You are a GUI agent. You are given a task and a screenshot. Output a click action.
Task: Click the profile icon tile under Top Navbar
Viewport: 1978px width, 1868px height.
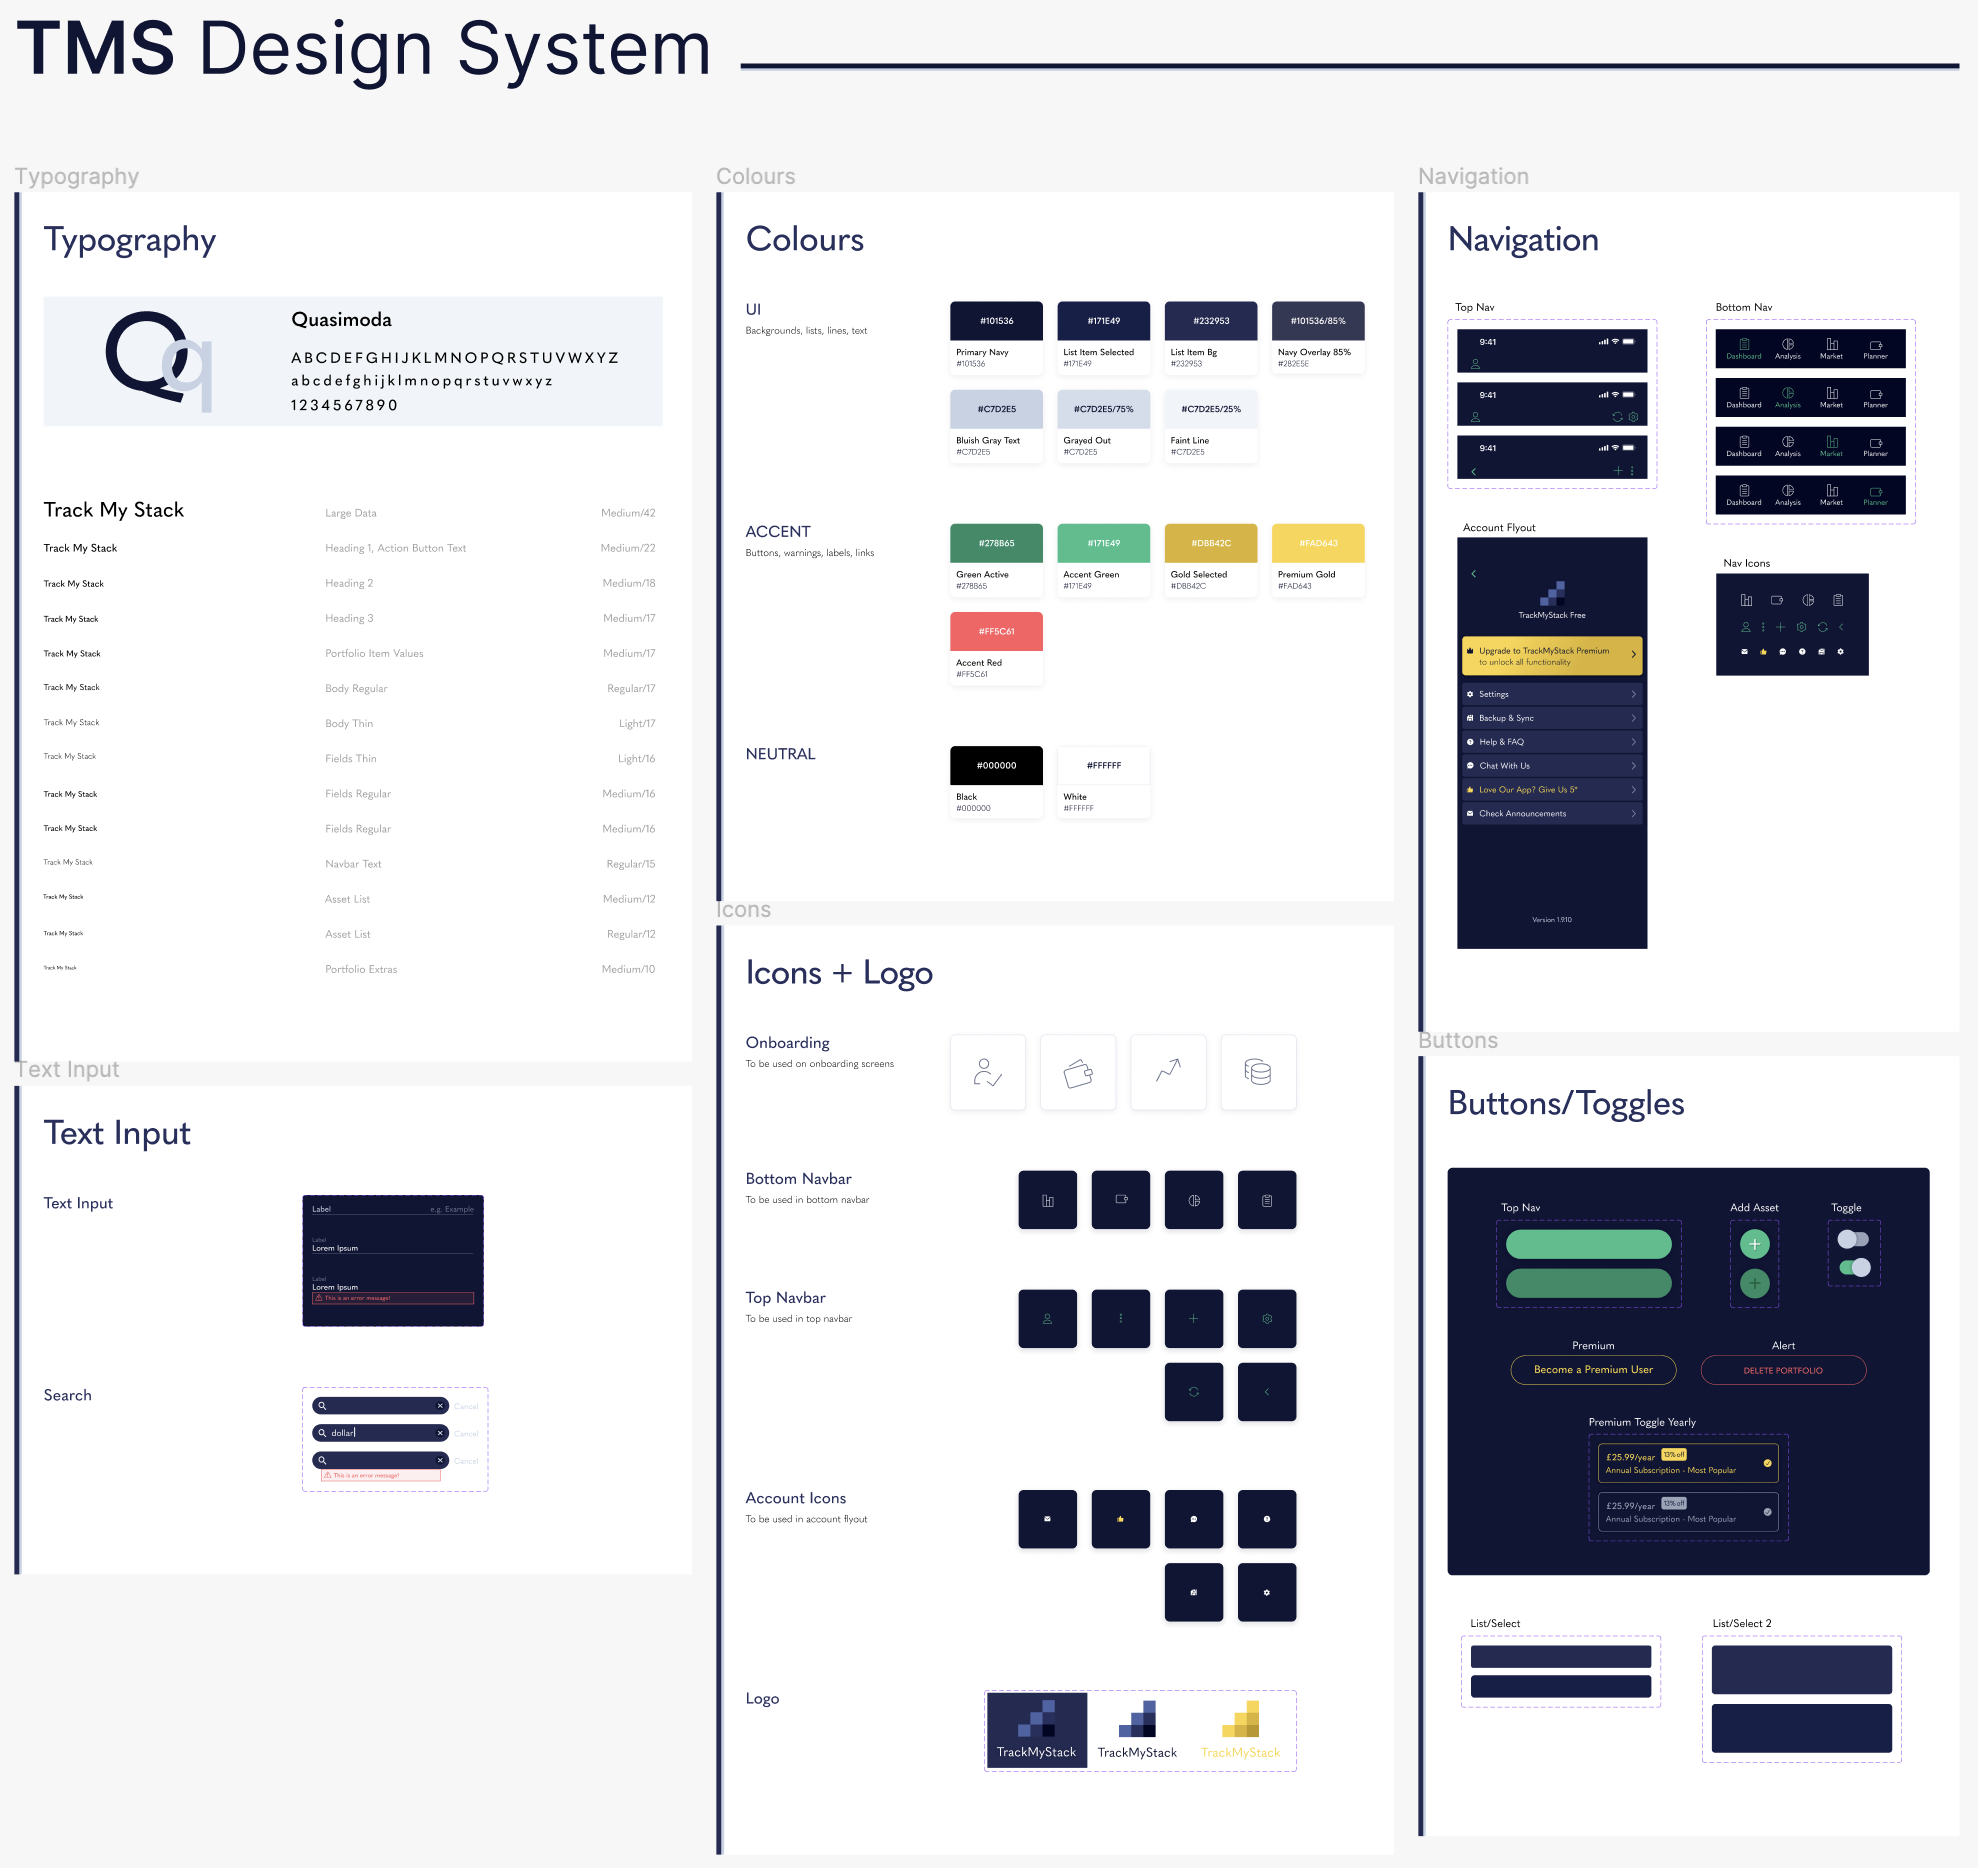point(1048,1319)
